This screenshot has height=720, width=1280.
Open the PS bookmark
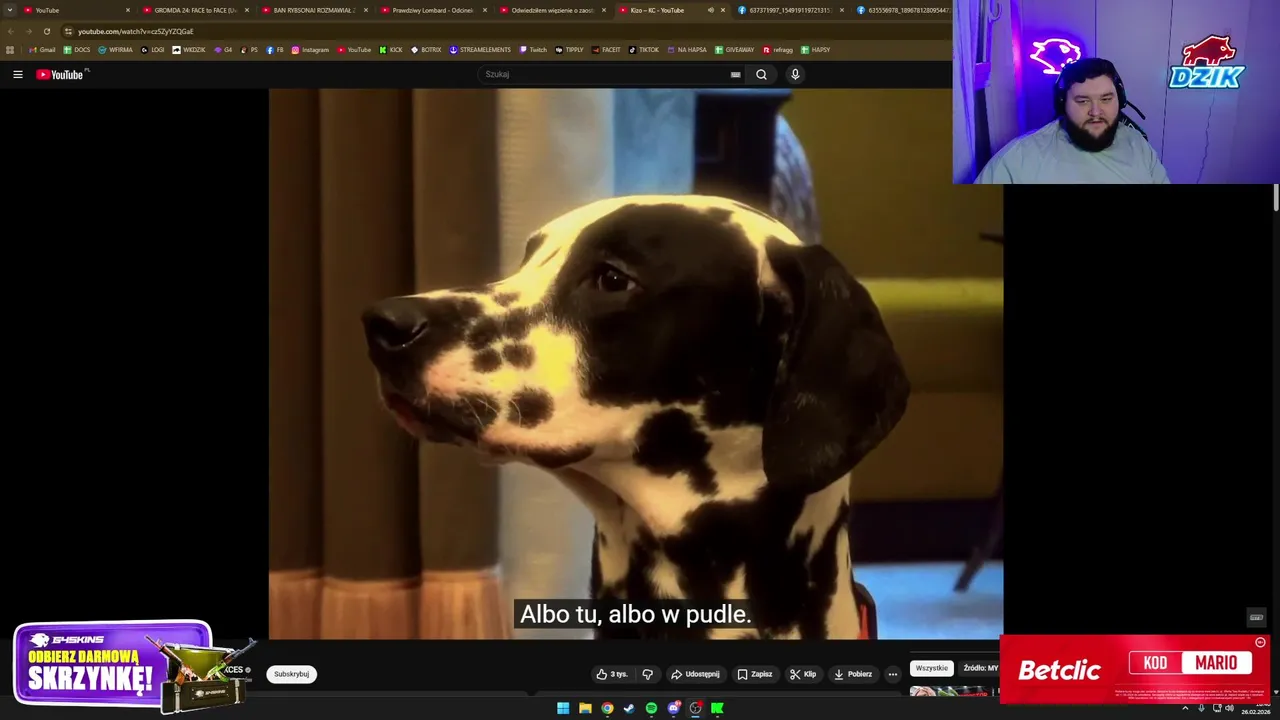(249, 50)
